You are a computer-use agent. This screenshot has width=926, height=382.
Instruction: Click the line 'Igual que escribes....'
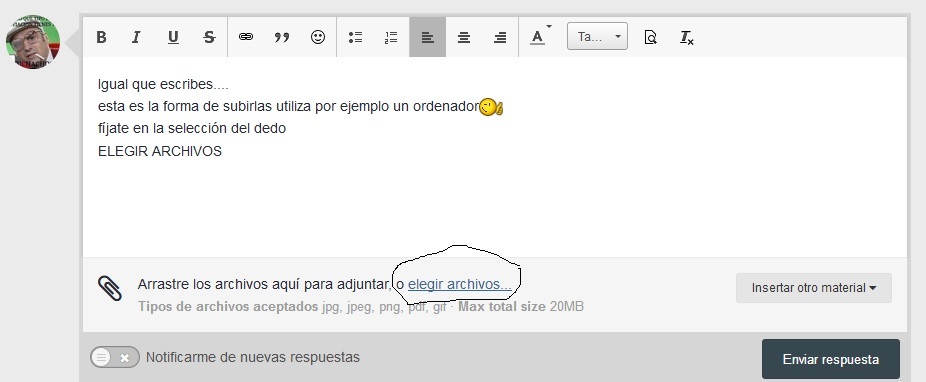(164, 84)
